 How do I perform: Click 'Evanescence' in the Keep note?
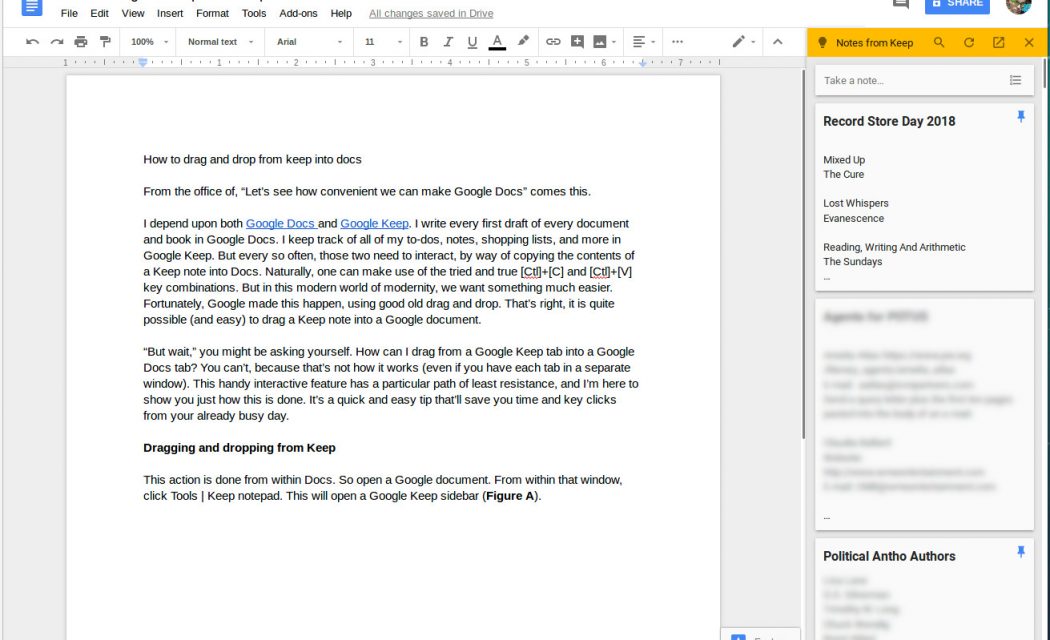tap(853, 218)
